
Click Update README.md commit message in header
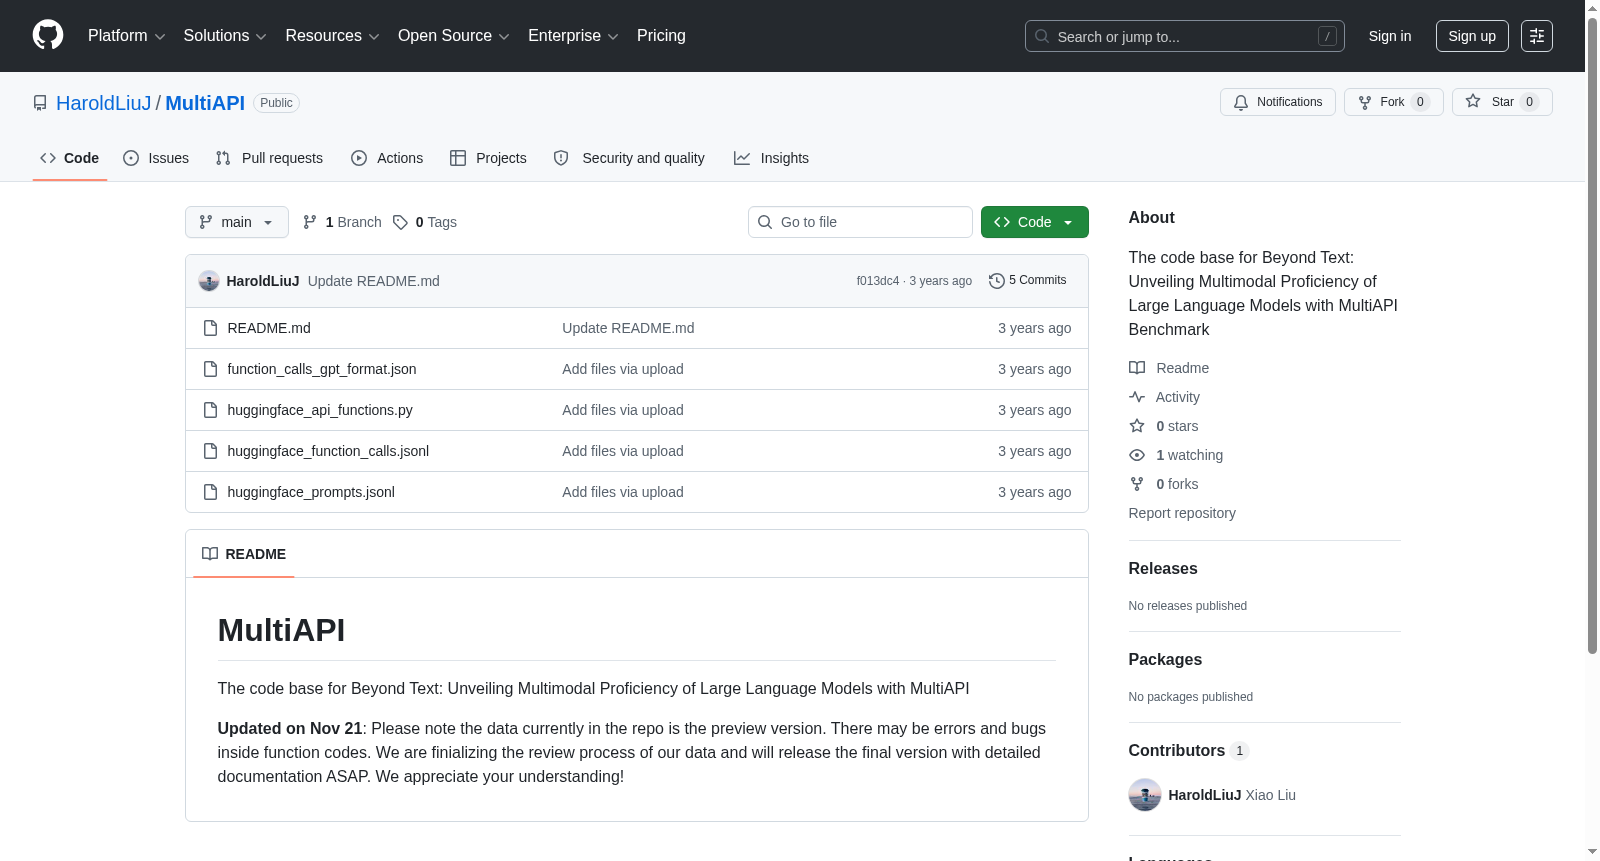coord(374,281)
